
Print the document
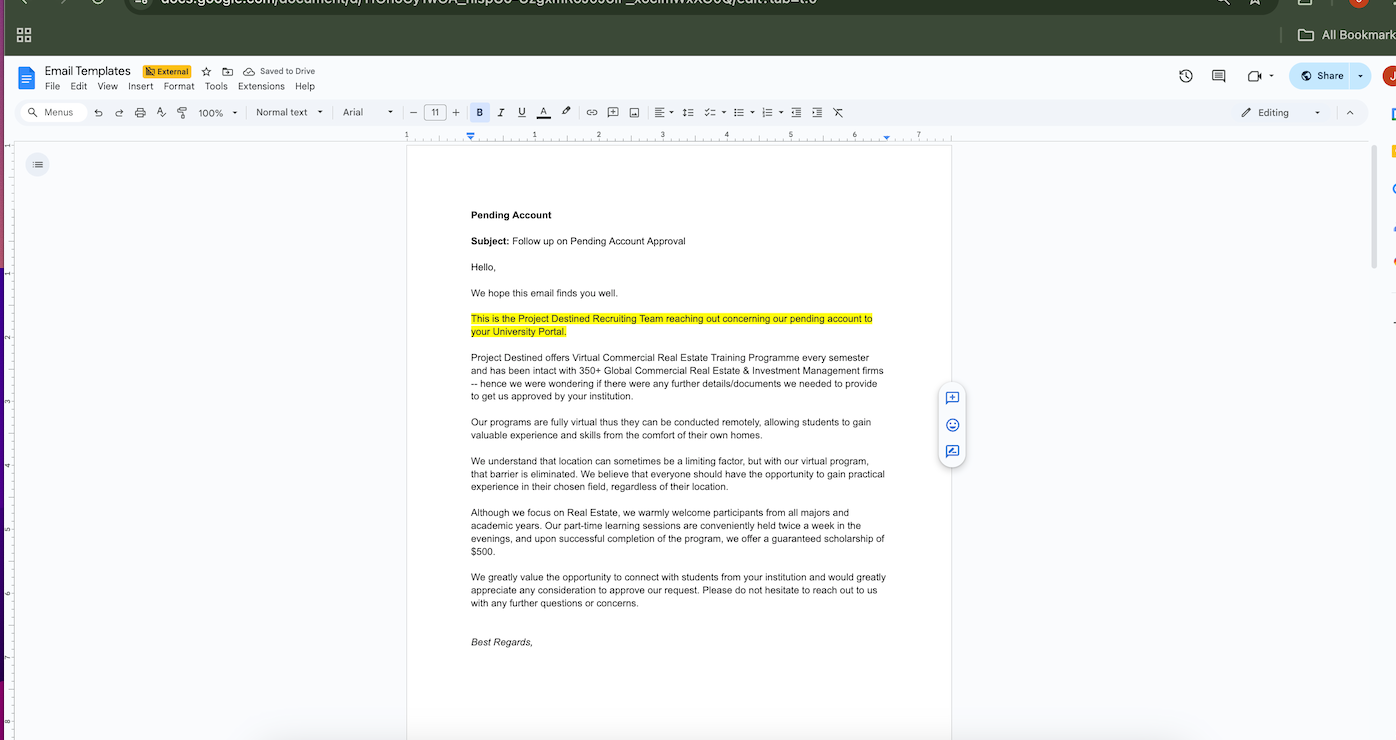coord(140,113)
